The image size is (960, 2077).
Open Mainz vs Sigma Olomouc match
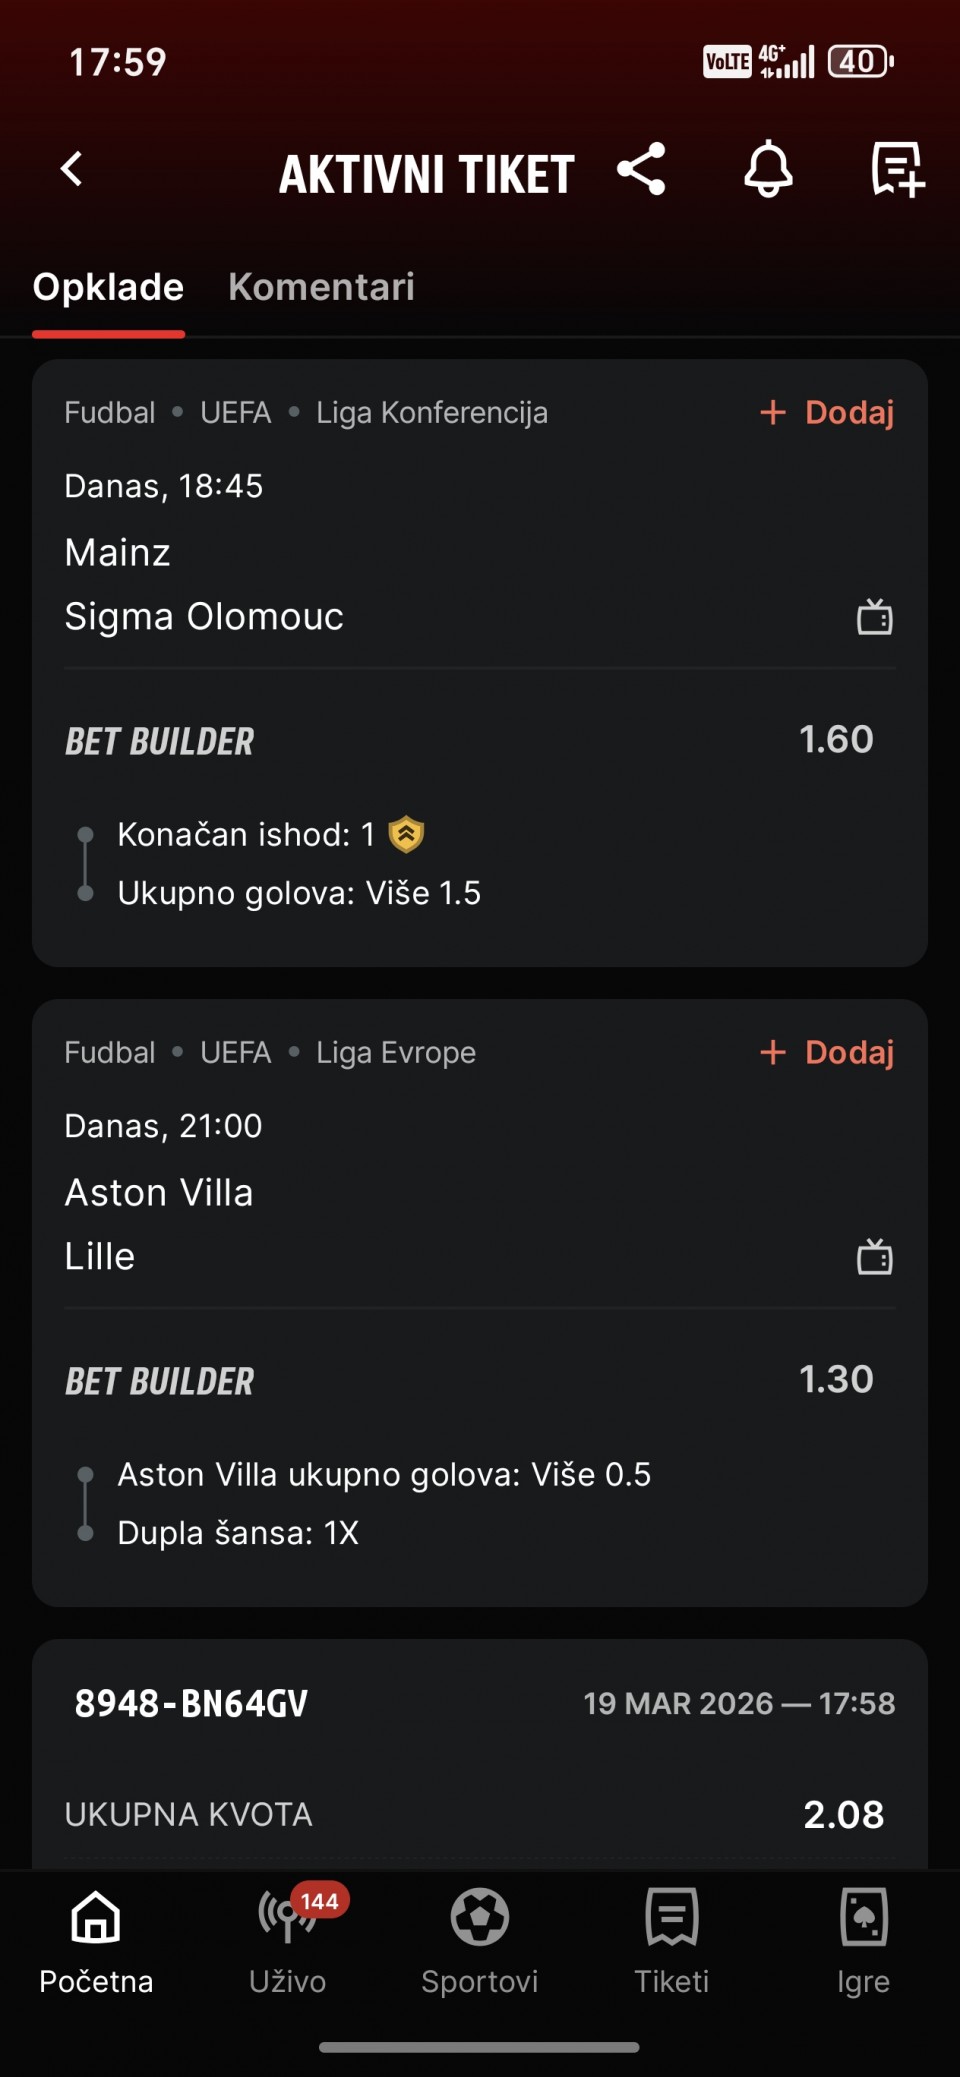204,585
